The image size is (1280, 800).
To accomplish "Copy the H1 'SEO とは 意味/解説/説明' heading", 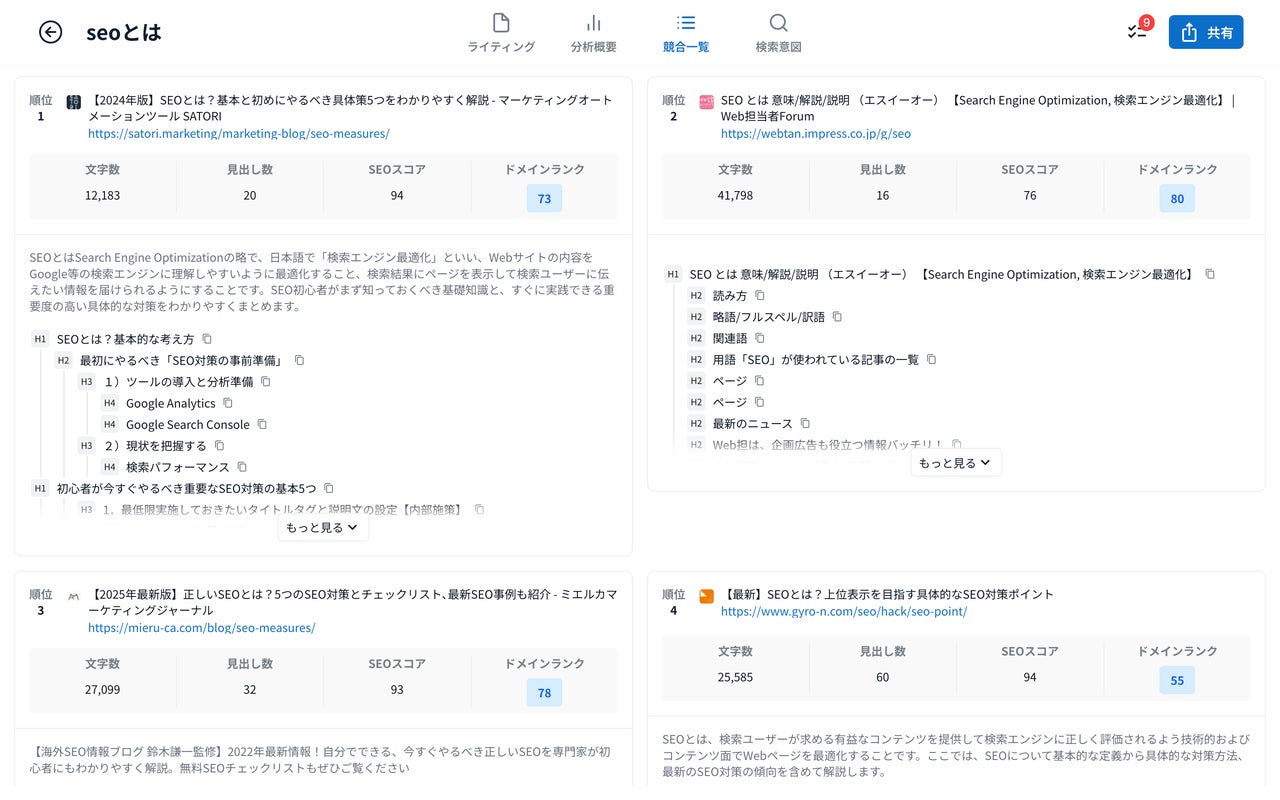I will [x=1210, y=274].
